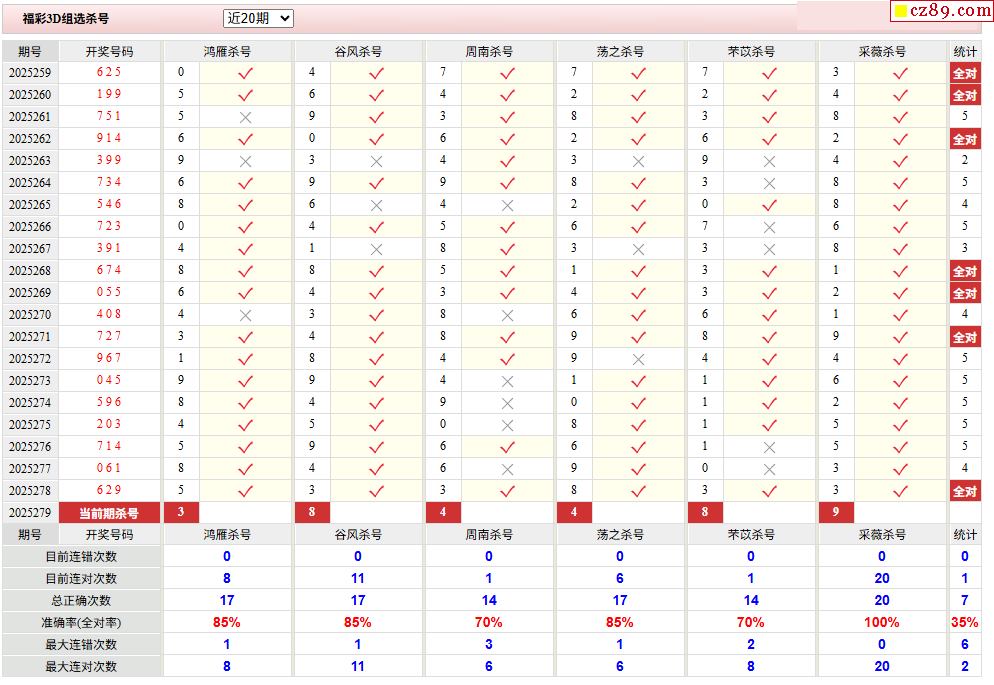Select the 鸿雁杀号 header in the top row
Screen dimensions: 994x685
click(x=227, y=51)
